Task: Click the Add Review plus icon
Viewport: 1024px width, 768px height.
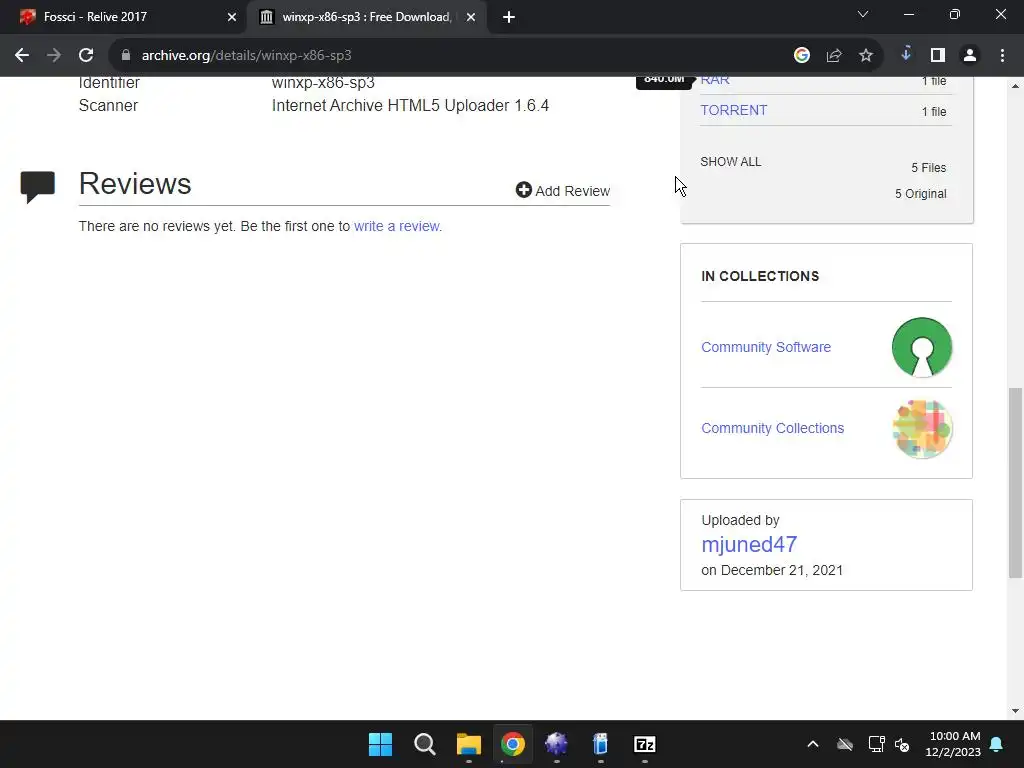Action: 524,189
